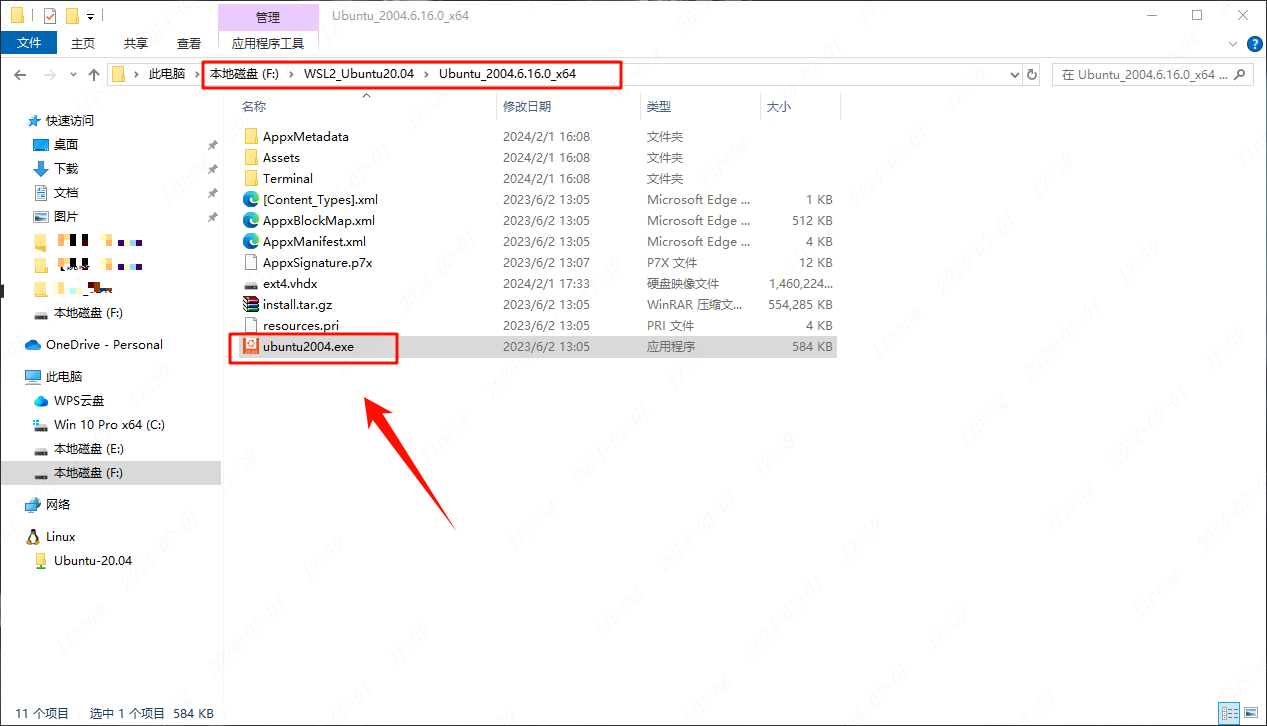Open the chevron dropdown after 此电脑 breadcrumb

pyautogui.click(x=195, y=74)
